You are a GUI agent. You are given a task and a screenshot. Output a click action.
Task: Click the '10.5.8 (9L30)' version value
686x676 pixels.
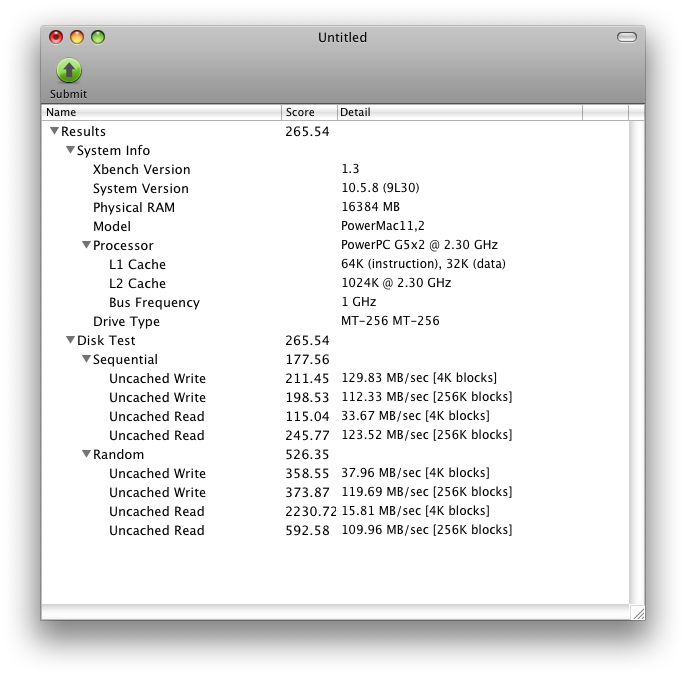[380, 188]
